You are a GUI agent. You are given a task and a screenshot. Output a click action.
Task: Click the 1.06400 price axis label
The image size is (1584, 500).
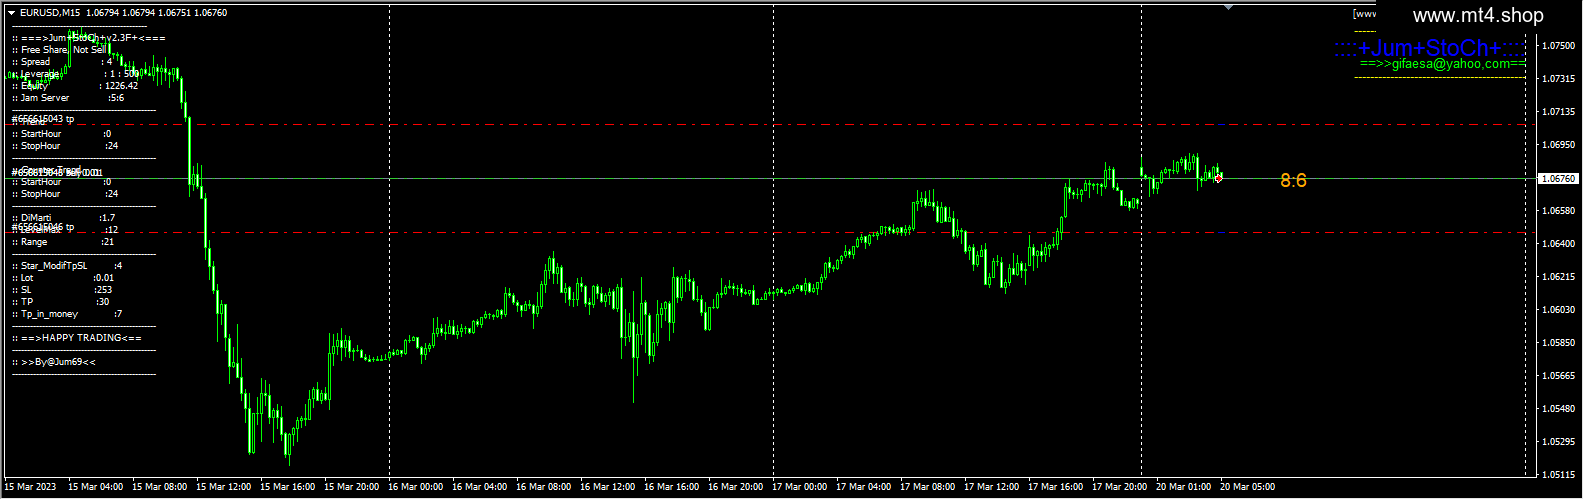pos(1559,244)
